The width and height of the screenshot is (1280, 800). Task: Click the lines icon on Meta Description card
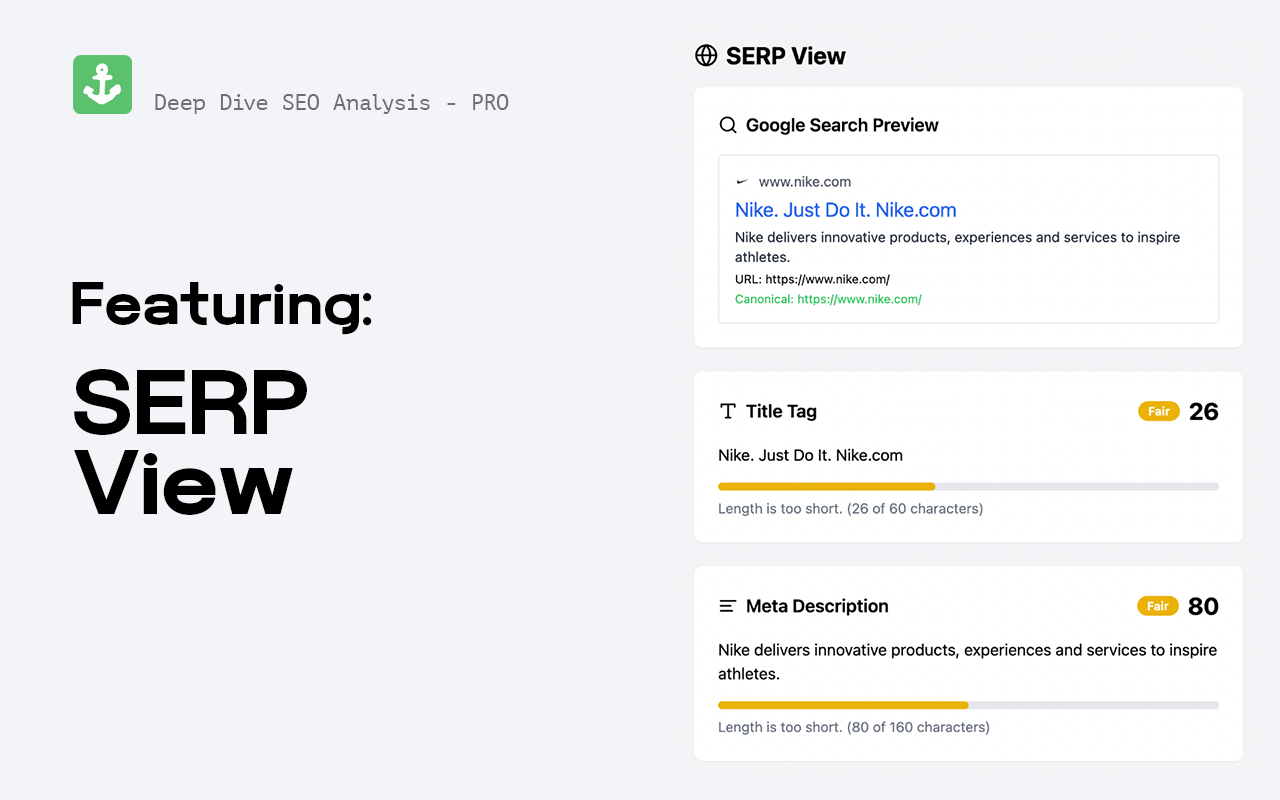[726, 605]
